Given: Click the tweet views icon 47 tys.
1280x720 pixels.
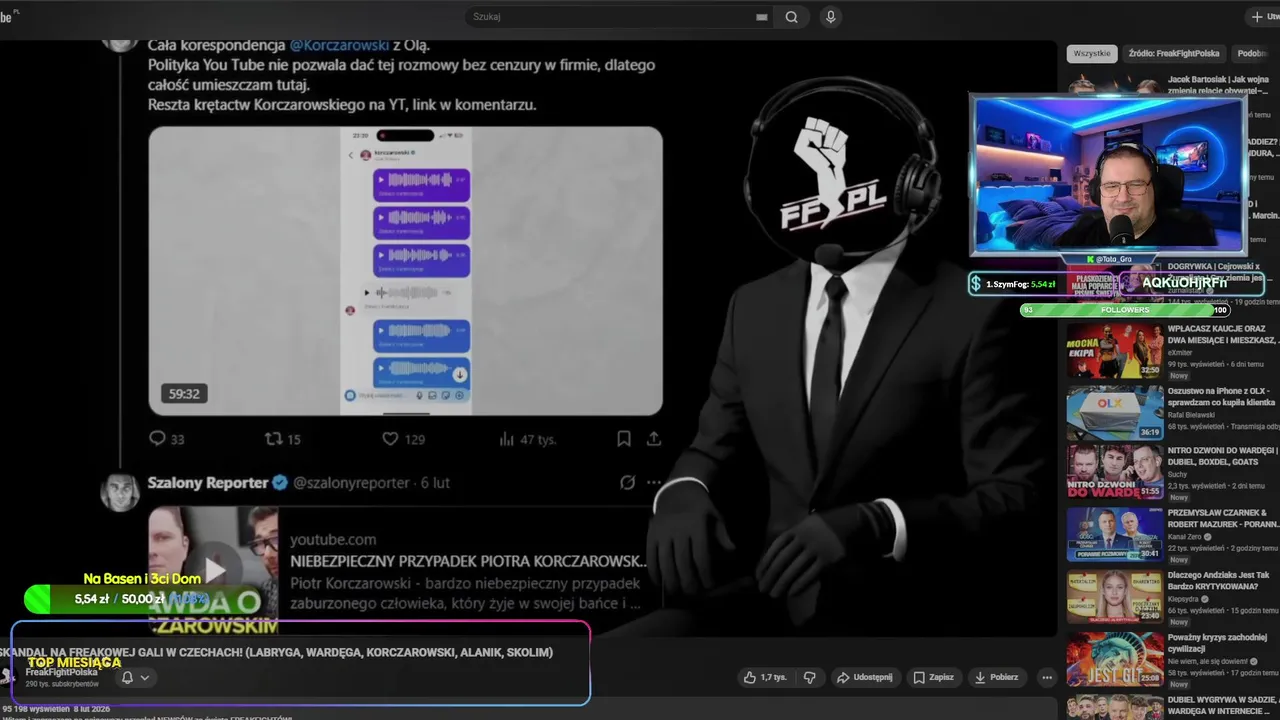Looking at the screenshot, I should click(x=506, y=438).
